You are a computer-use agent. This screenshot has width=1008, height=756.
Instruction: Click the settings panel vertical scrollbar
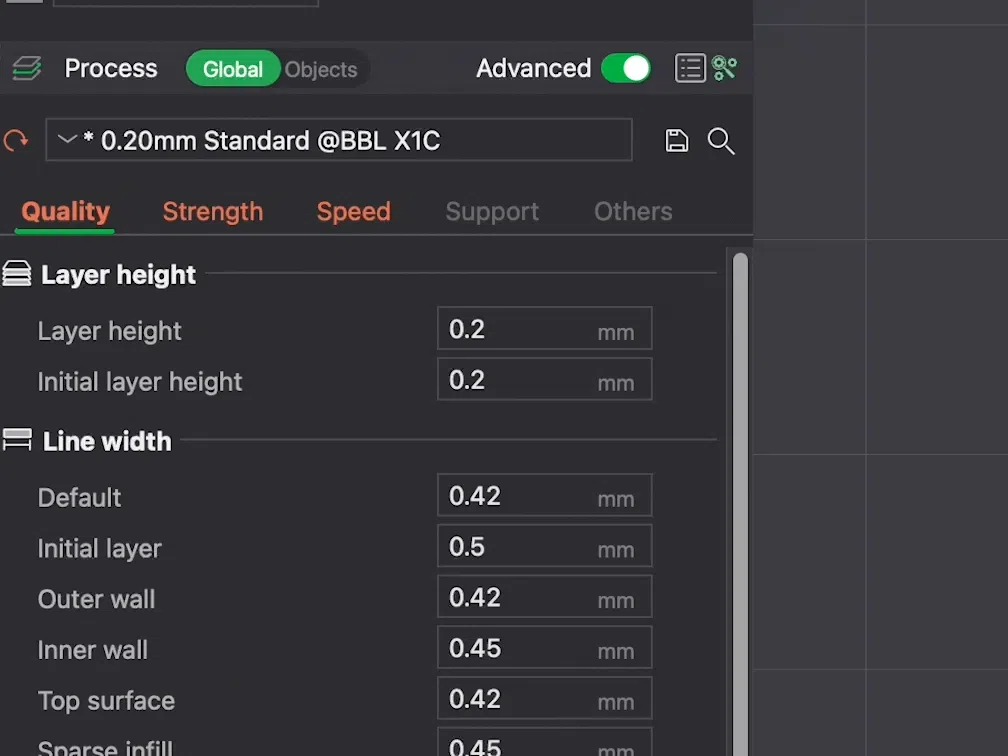[740, 504]
